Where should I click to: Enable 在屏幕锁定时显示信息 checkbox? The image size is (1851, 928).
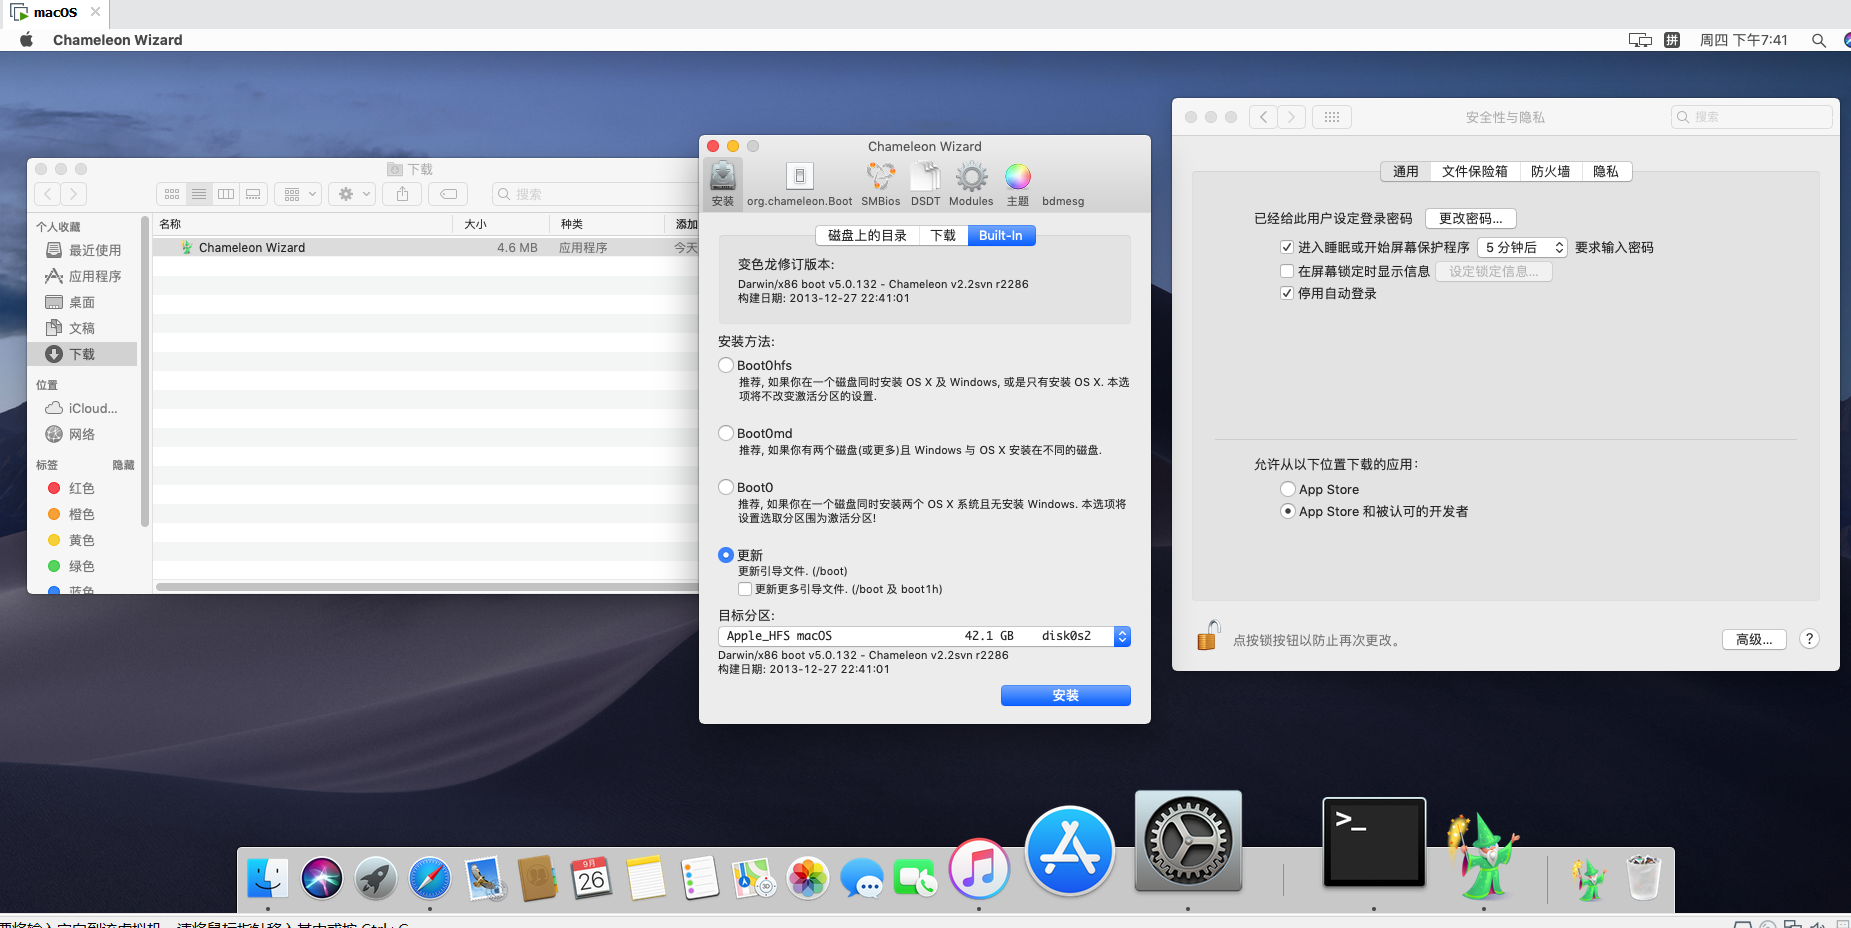[1288, 270]
